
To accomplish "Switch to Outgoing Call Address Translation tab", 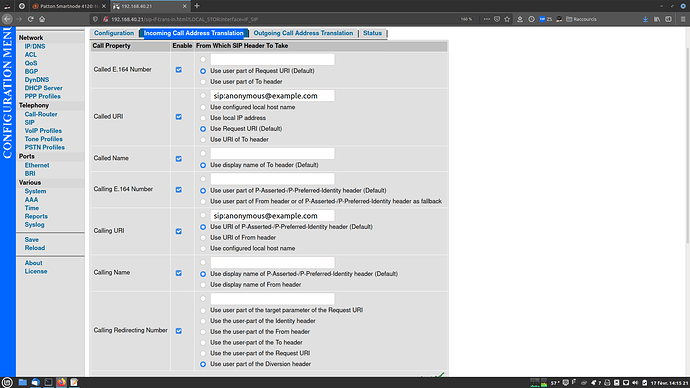I will (303, 33).
